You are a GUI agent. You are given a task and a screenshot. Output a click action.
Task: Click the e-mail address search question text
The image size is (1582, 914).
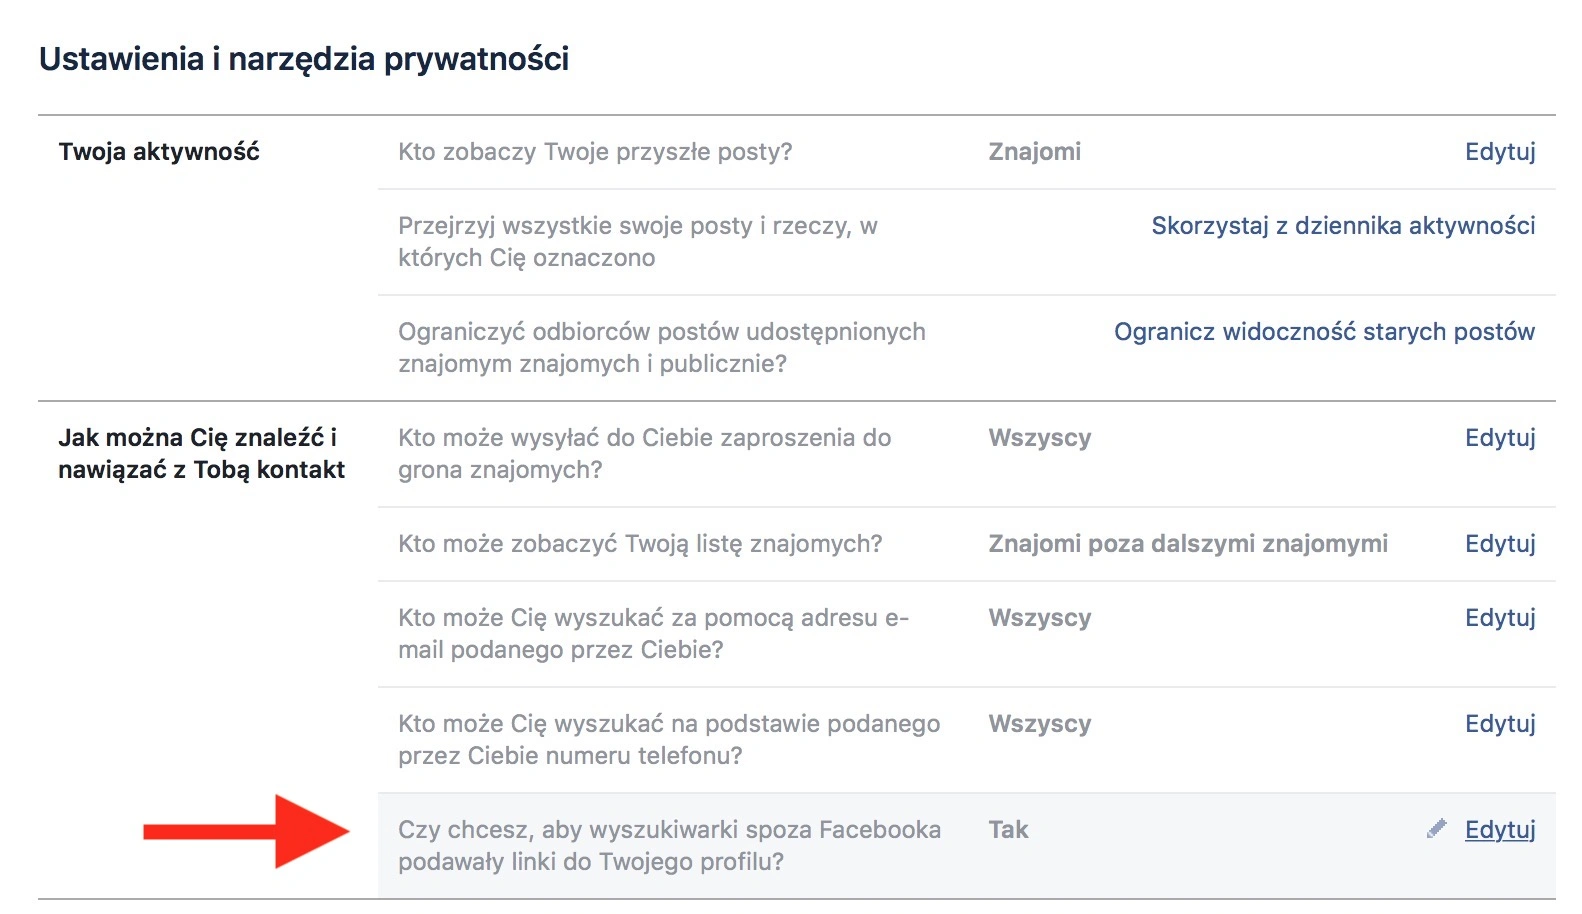[x=653, y=634]
